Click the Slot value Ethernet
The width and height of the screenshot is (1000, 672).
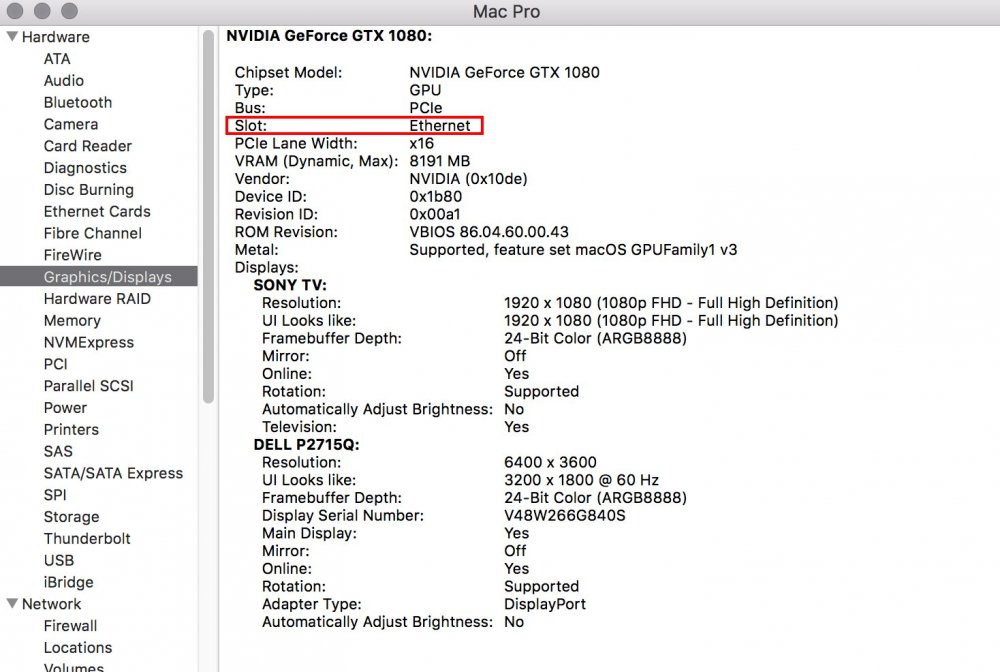(x=440, y=125)
